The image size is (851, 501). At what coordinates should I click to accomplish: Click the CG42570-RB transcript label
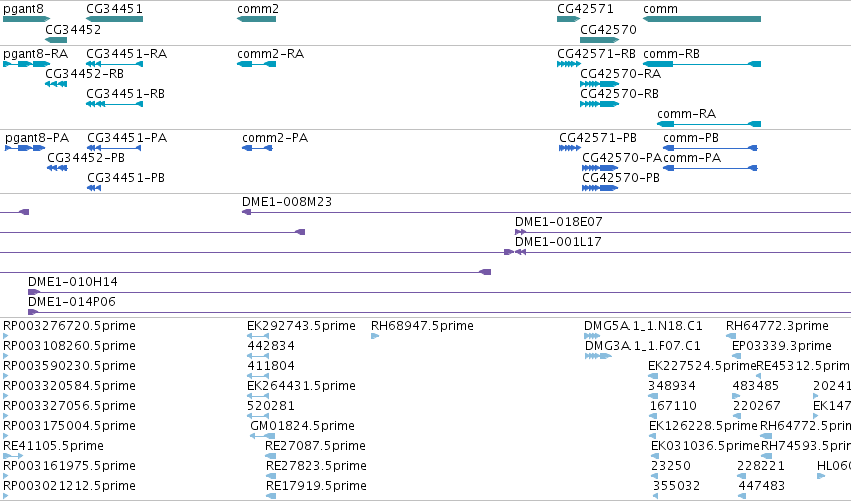click(x=619, y=93)
